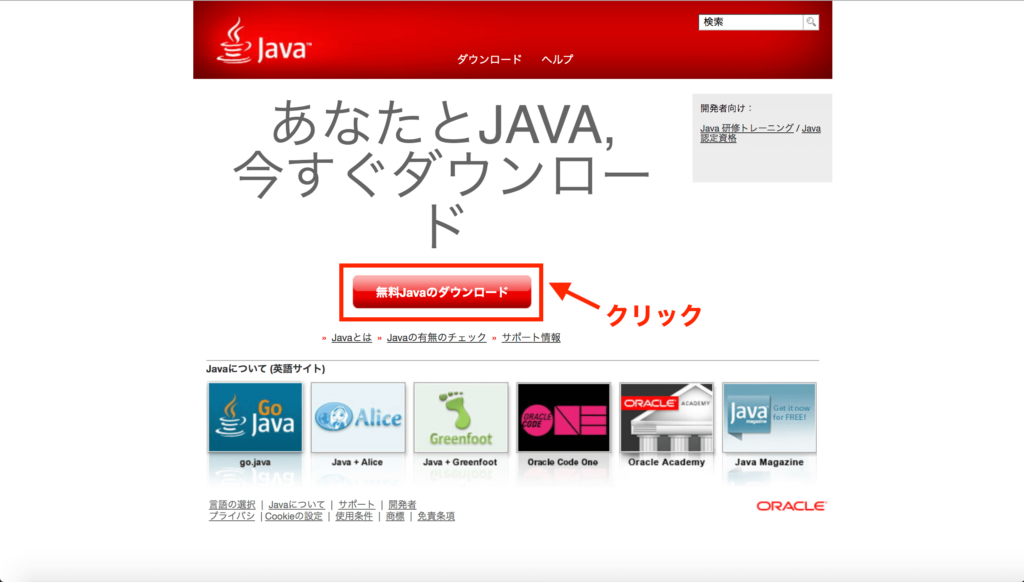Click the Java + Greenfoot caption

460,462
